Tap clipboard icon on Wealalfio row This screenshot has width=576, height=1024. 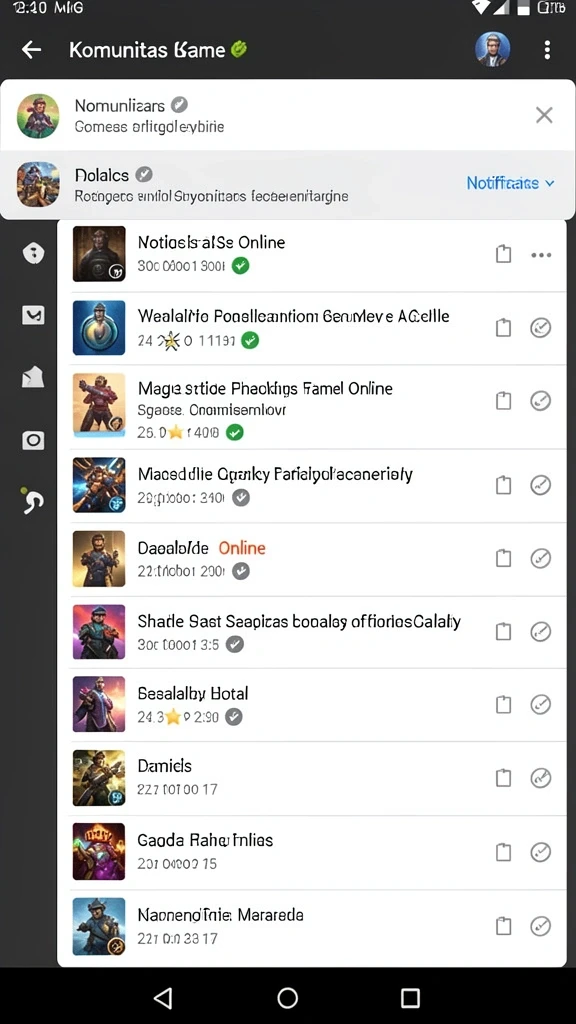(x=503, y=327)
